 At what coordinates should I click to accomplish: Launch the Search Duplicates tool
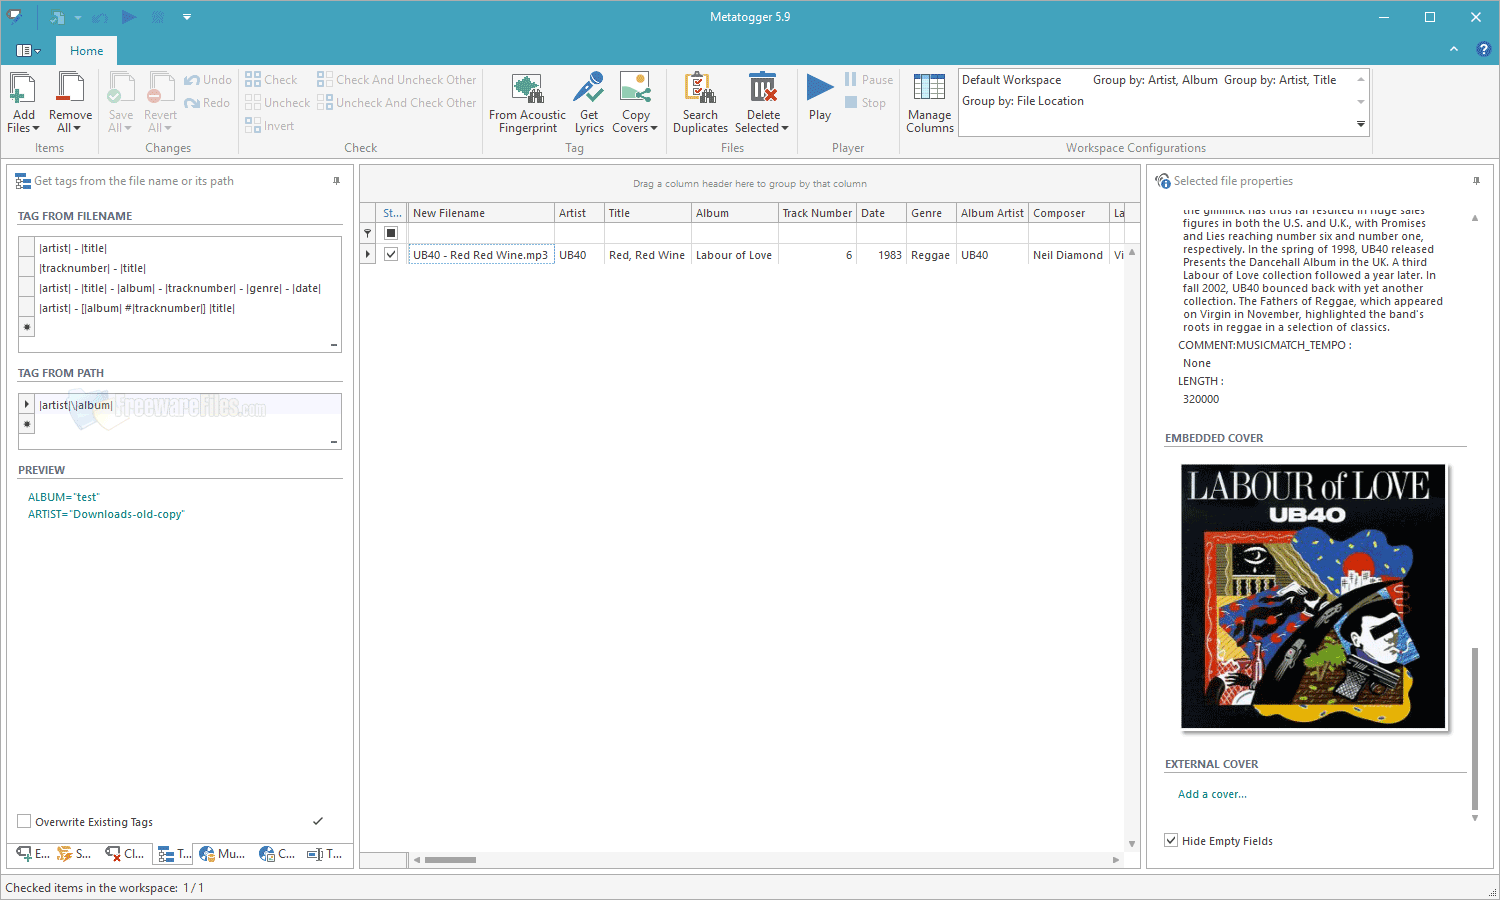click(700, 100)
